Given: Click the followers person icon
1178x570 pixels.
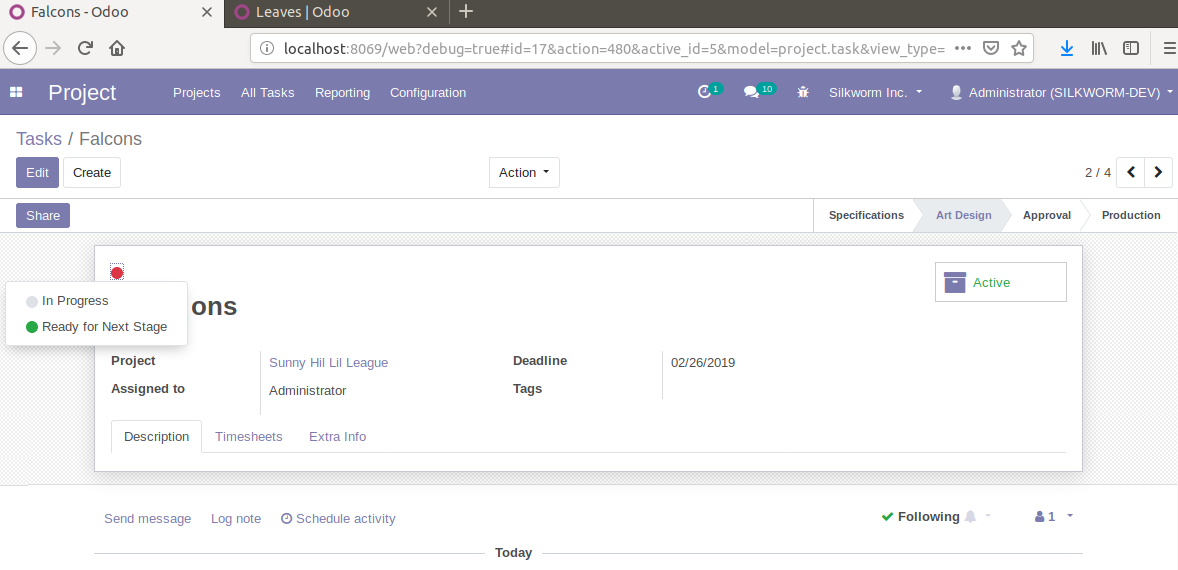Looking at the screenshot, I should click(x=1040, y=517).
